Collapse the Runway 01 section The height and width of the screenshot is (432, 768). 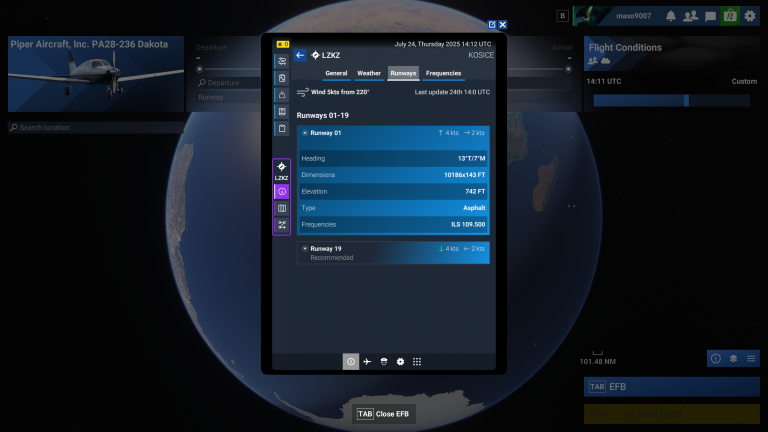point(305,133)
